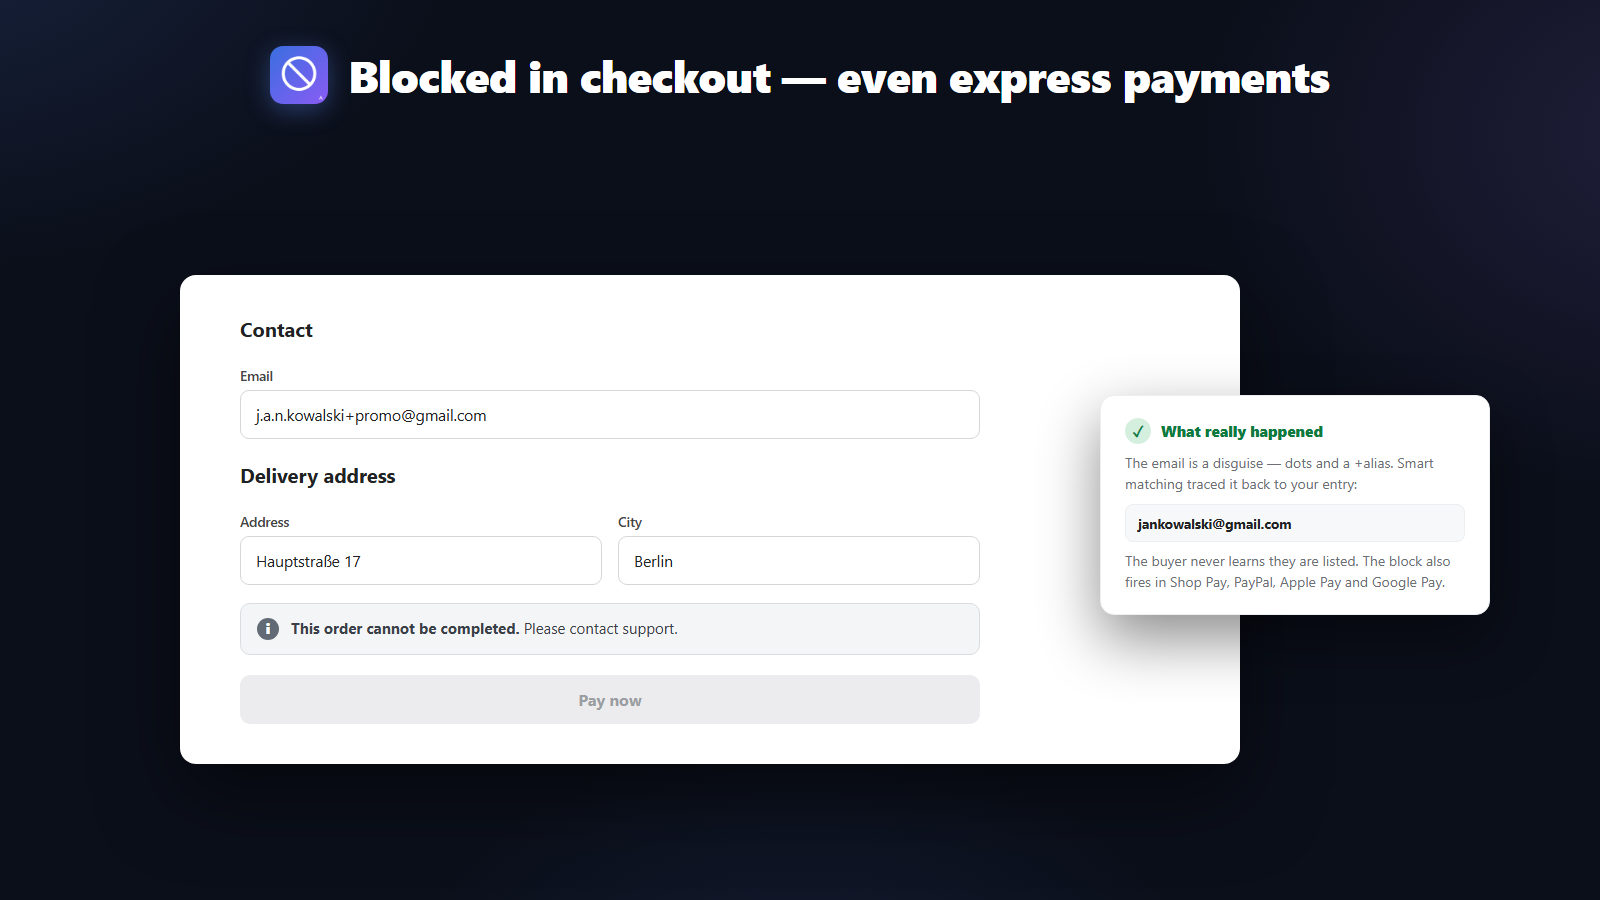Click the jankowalski@gmail.com entry box
Screen dimensions: 1600x900
point(1295,523)
